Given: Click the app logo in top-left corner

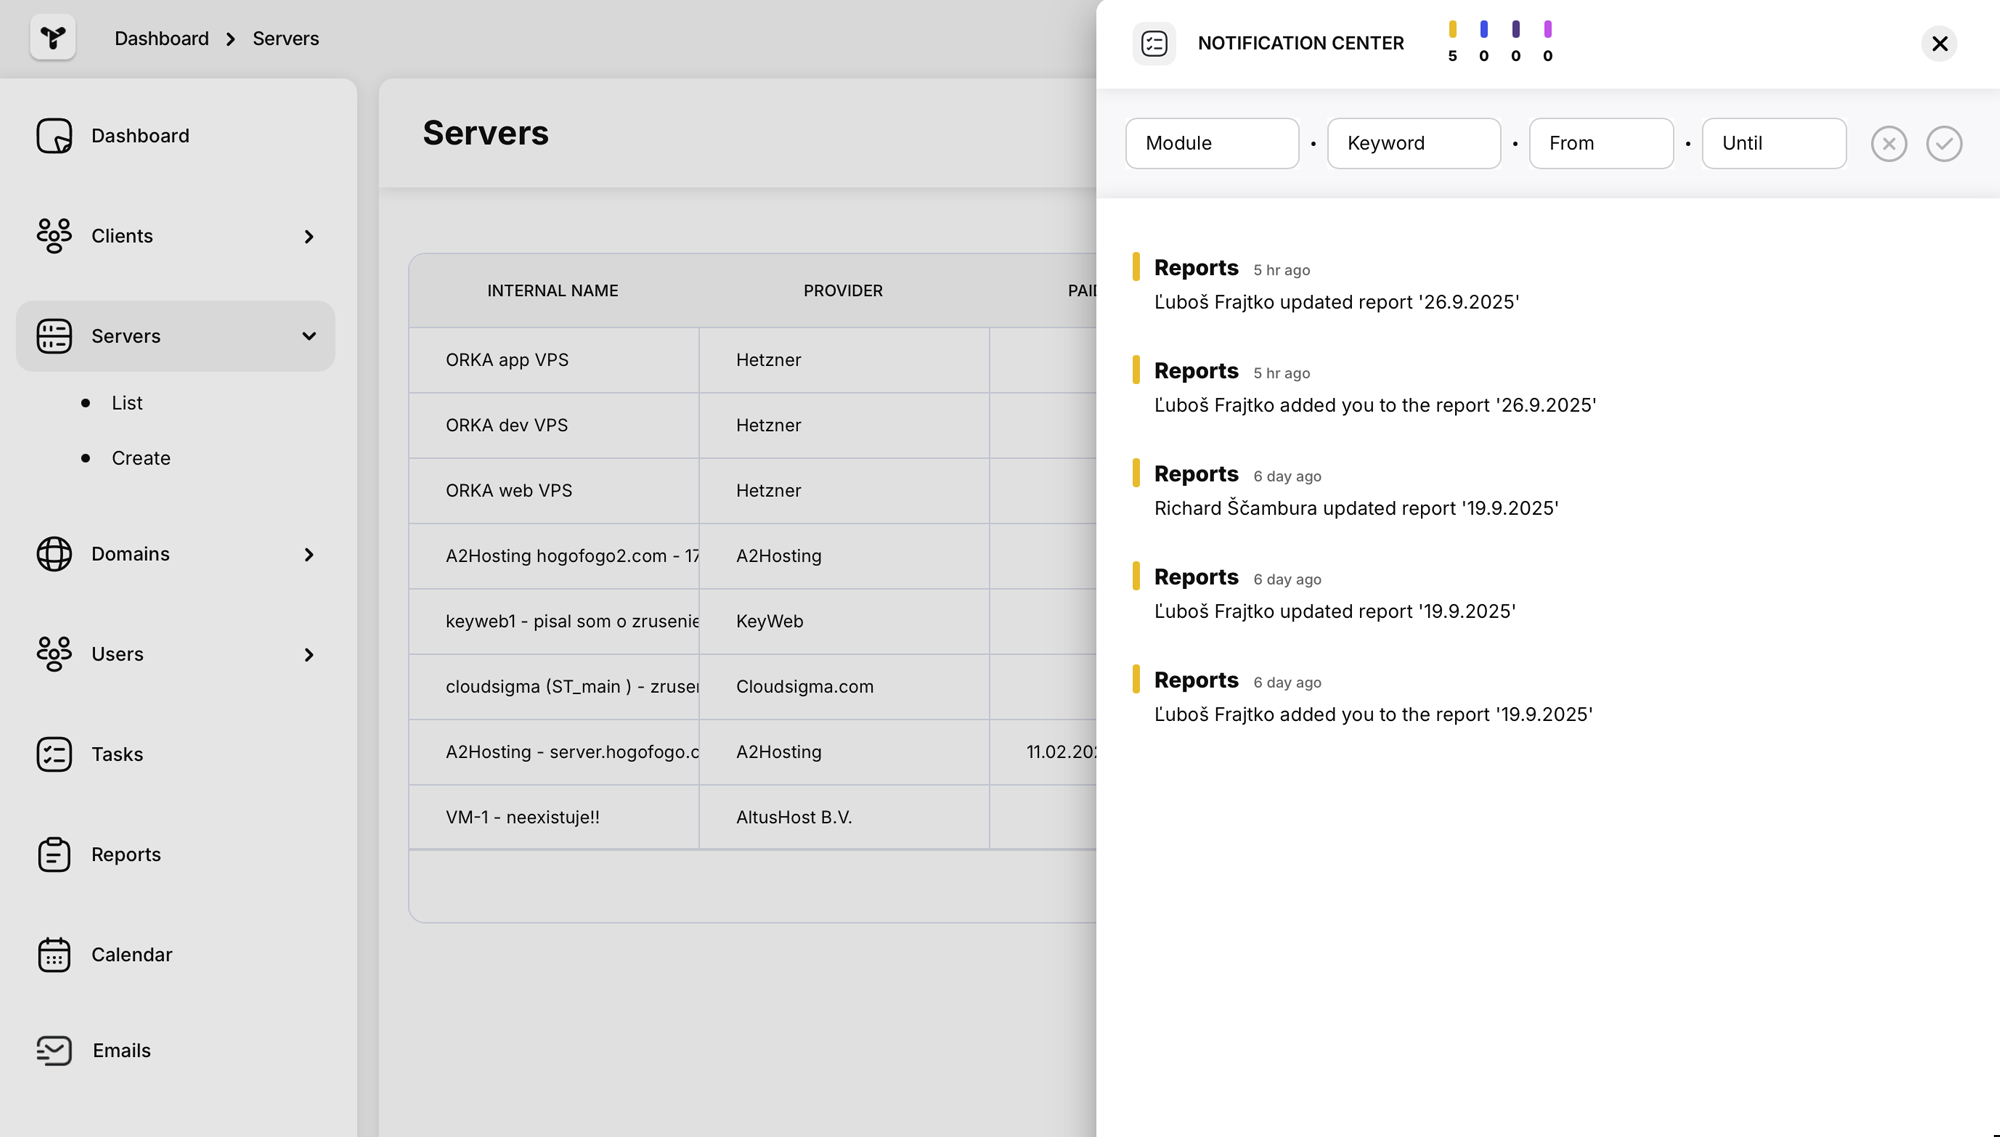Looking at the screenshot, I should pos(53,38).
